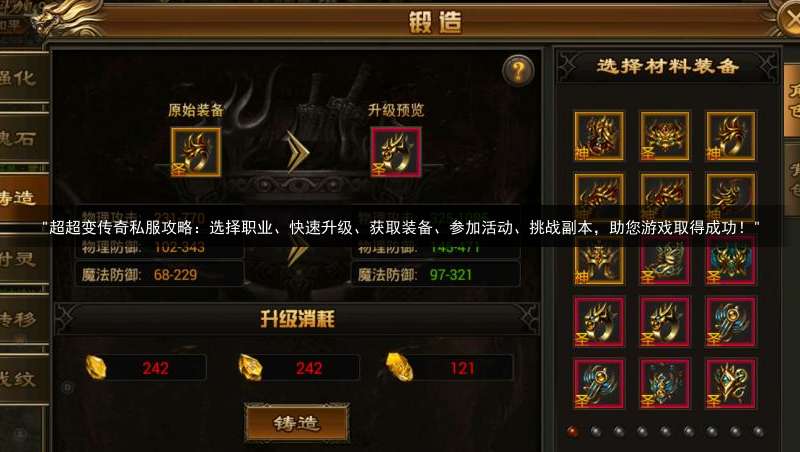800x452 pixels.
Task: Choose the blue 圣 bracelet in the fourth row
Action: tap(731, 322)
